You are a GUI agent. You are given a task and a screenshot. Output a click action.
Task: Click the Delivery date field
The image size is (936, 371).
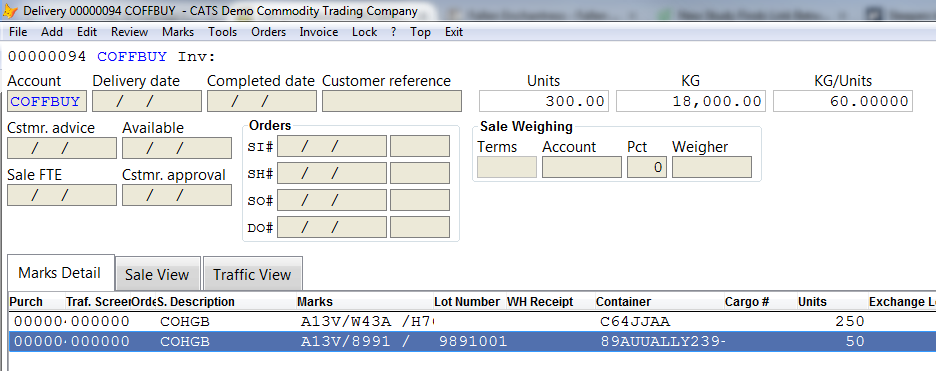[x=147, y=101]
